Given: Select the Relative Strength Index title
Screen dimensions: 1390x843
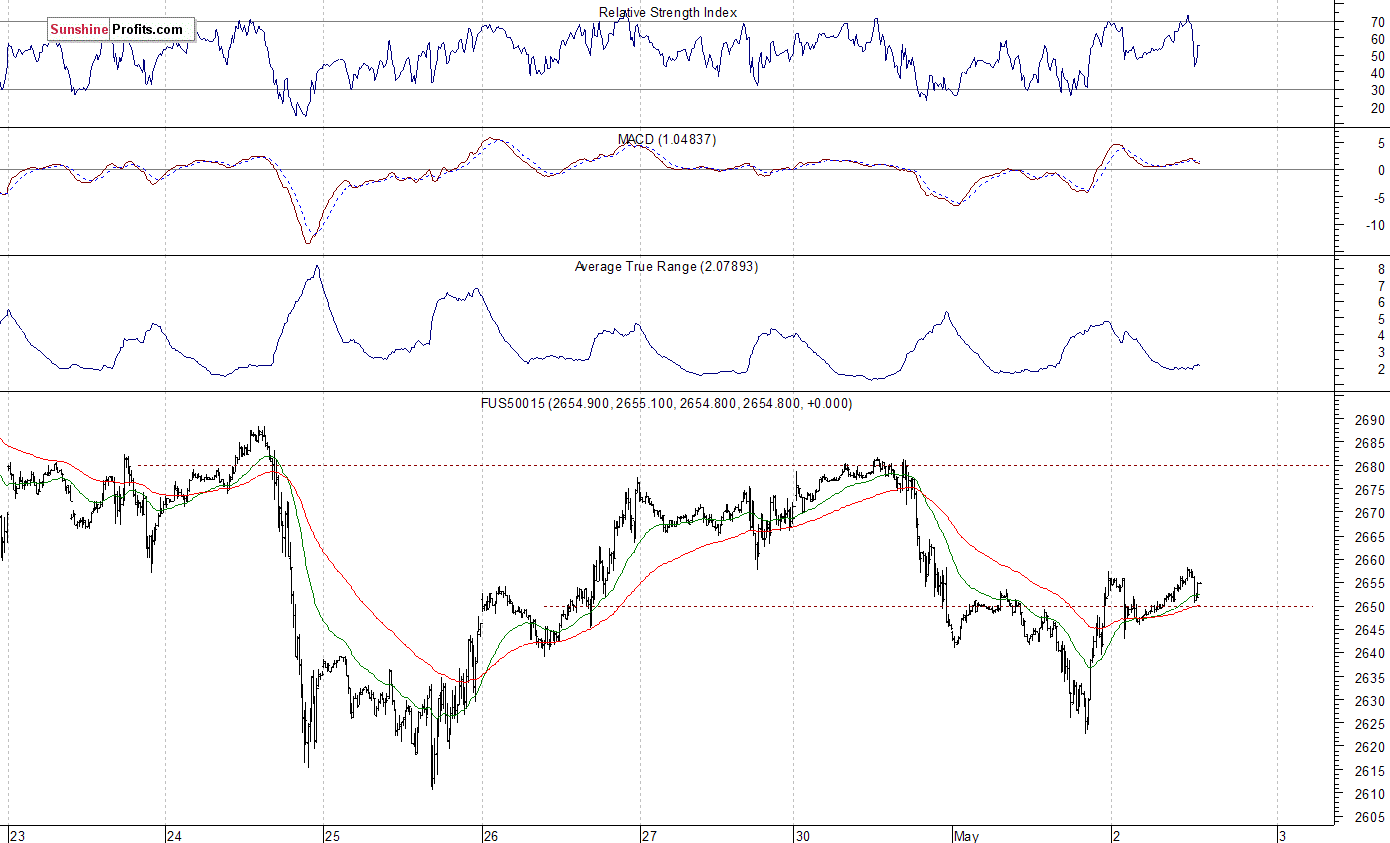Looking at the screenshot, I should coord(667,12).
